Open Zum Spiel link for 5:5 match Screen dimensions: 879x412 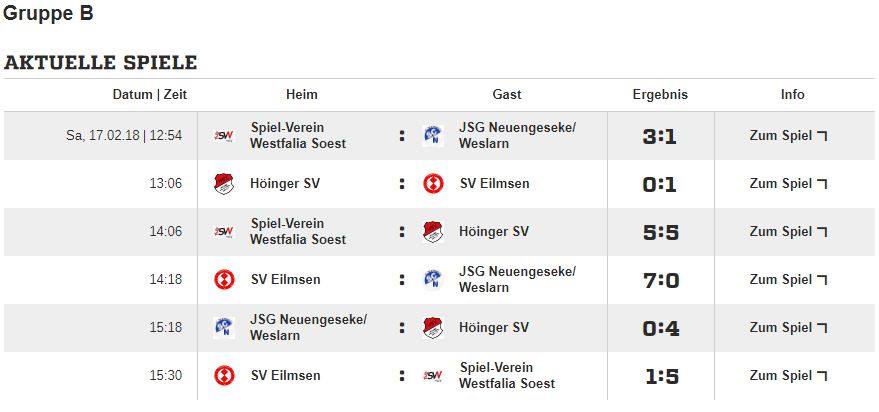(788, 232)
